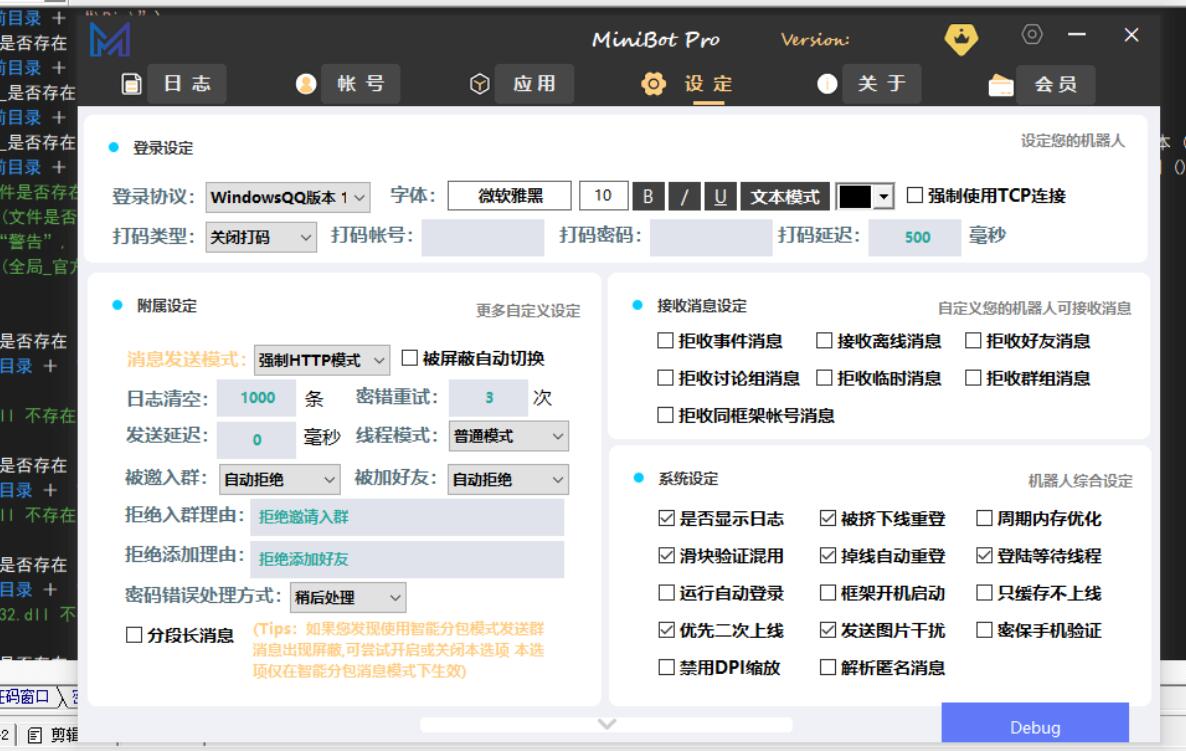Open the 关于 tab
The image size is (1186, 751).
tap(882, 83)
